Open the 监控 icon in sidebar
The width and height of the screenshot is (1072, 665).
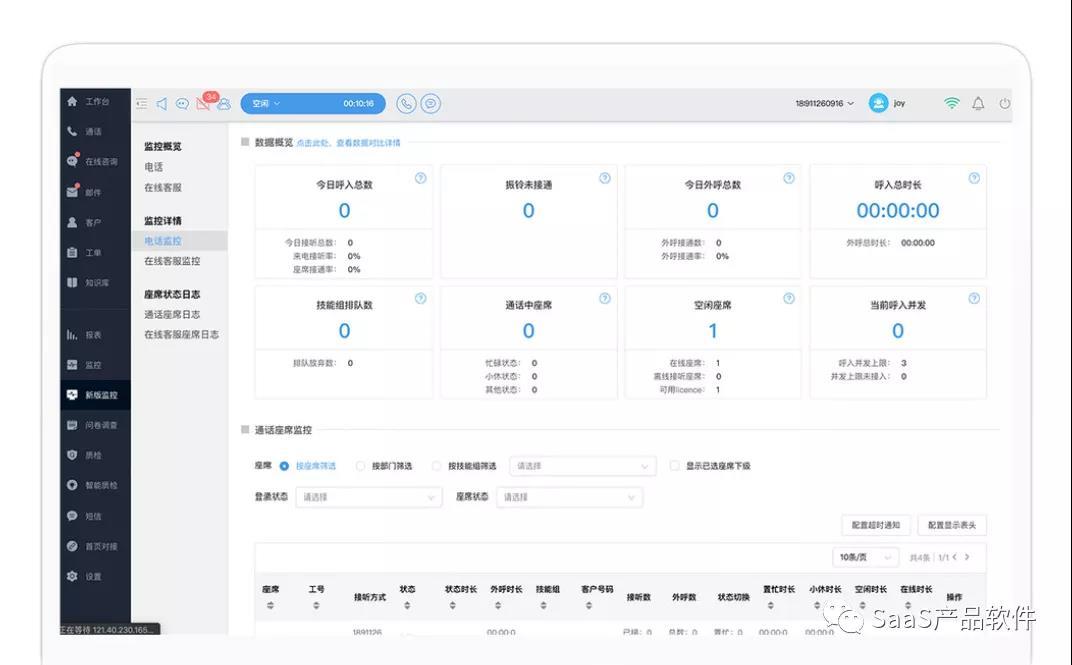(72, 365)
